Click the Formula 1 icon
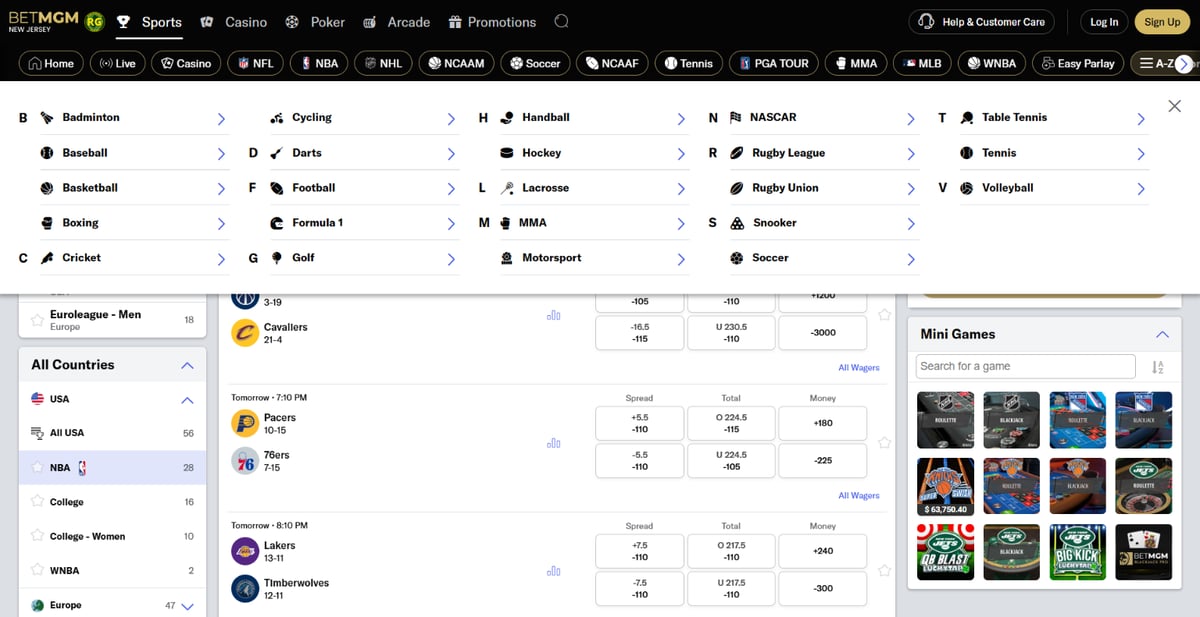Screen dimensions: 1200x617 click(x=277, y=223)
